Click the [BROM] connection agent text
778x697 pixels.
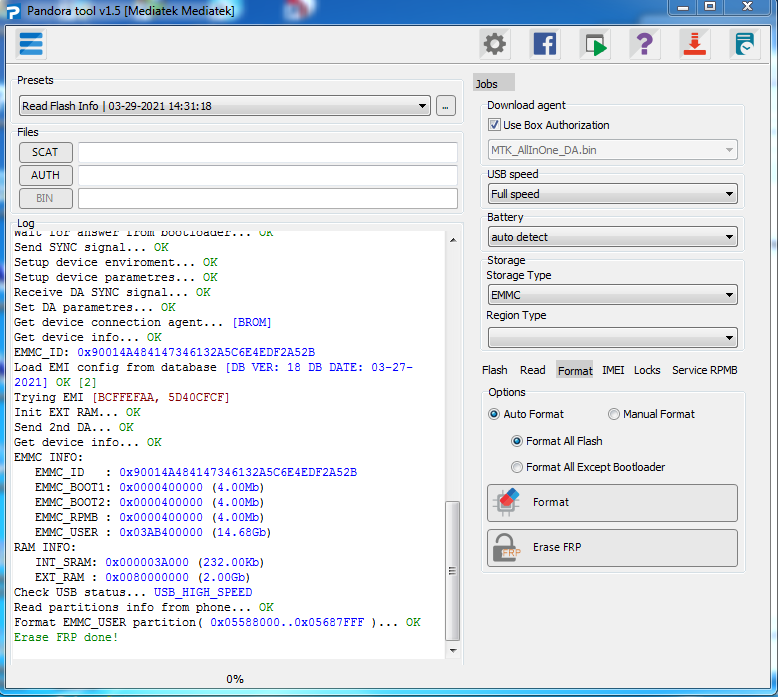pos(252,322)
